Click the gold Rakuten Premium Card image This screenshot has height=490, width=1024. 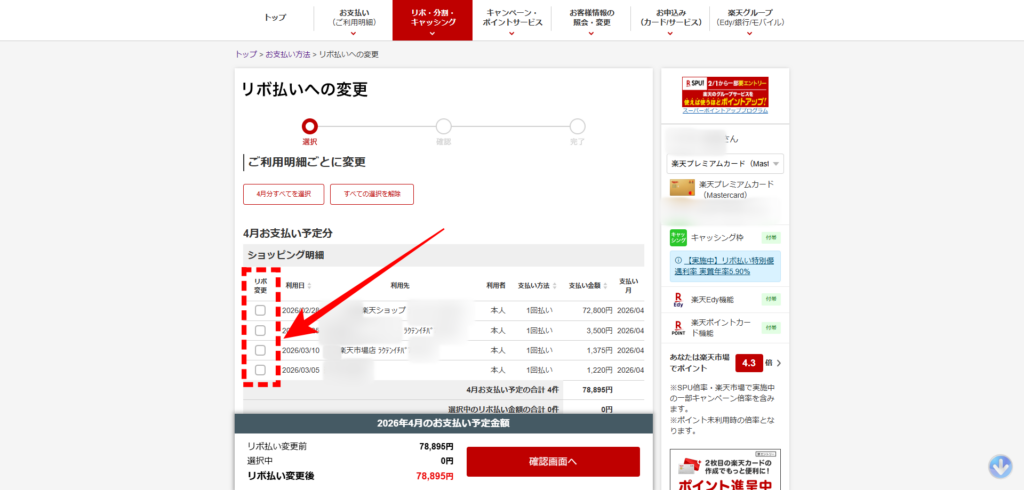coord(682,188)
